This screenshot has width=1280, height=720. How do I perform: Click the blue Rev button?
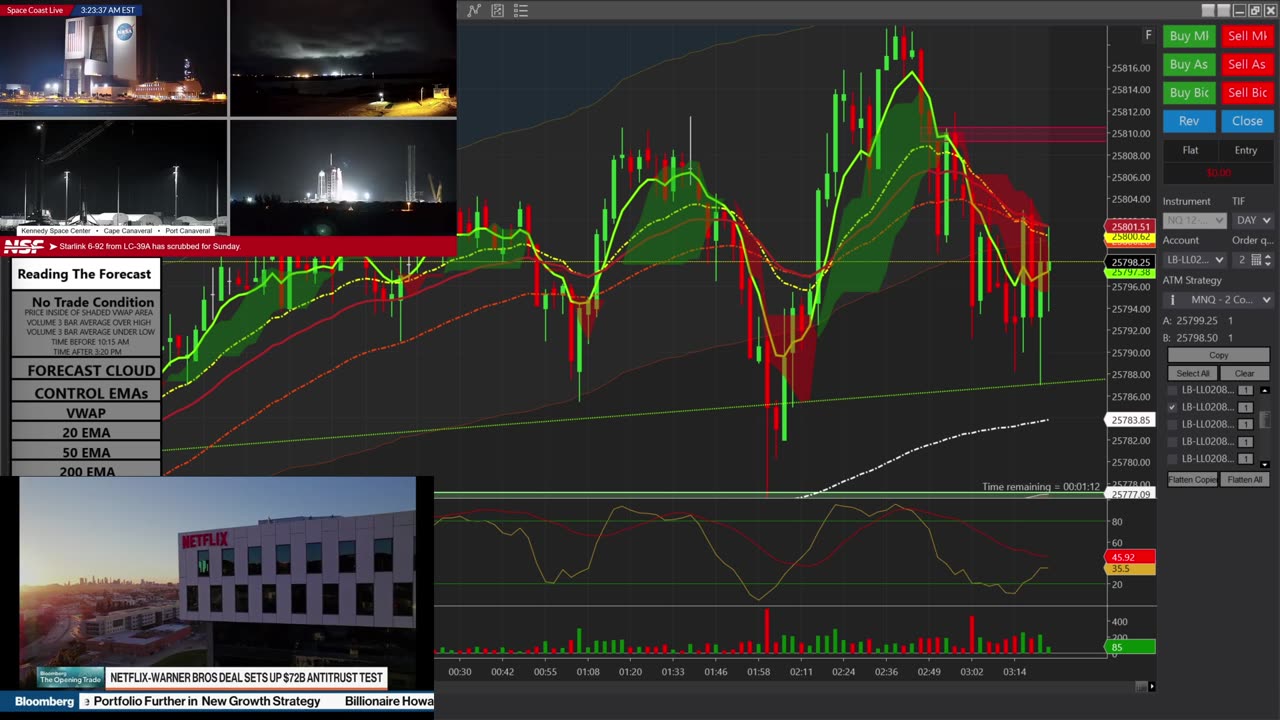tap(1189, 121)
